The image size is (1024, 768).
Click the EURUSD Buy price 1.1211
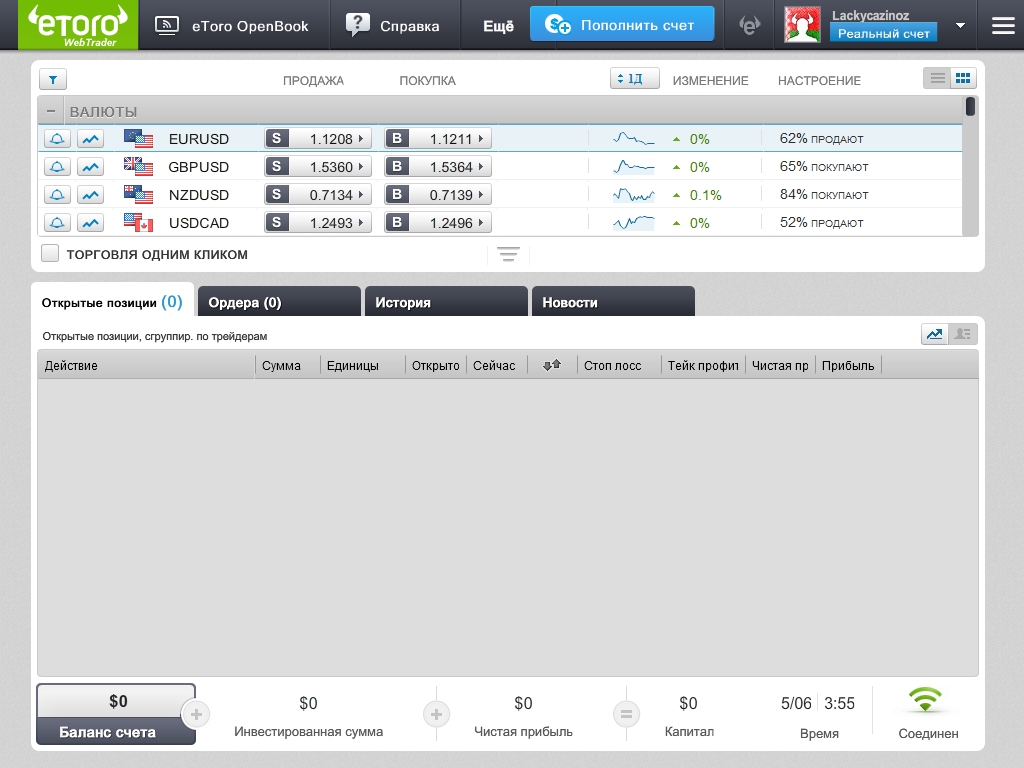438,139
